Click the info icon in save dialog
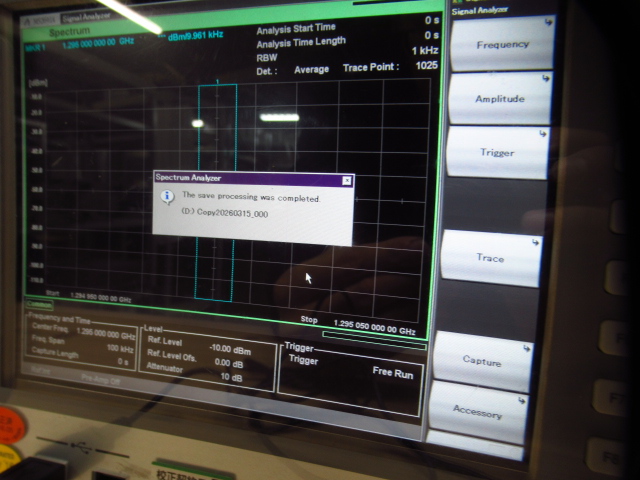This screenshot has height=480, width=640. click(x=167, y=198)
